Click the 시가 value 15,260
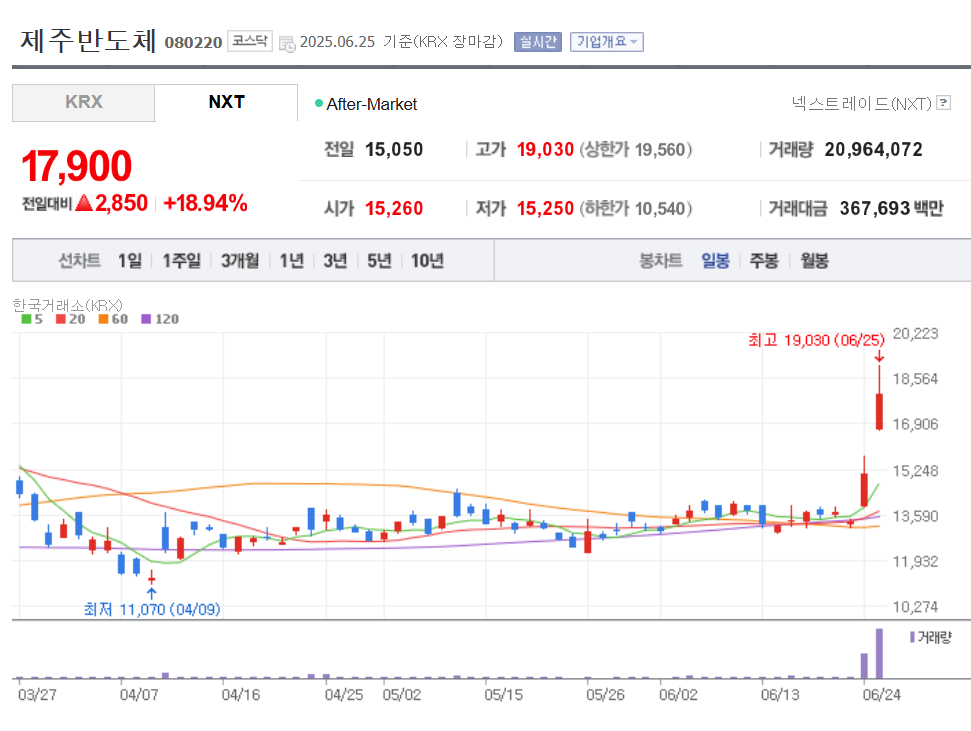 coord(394,208)
